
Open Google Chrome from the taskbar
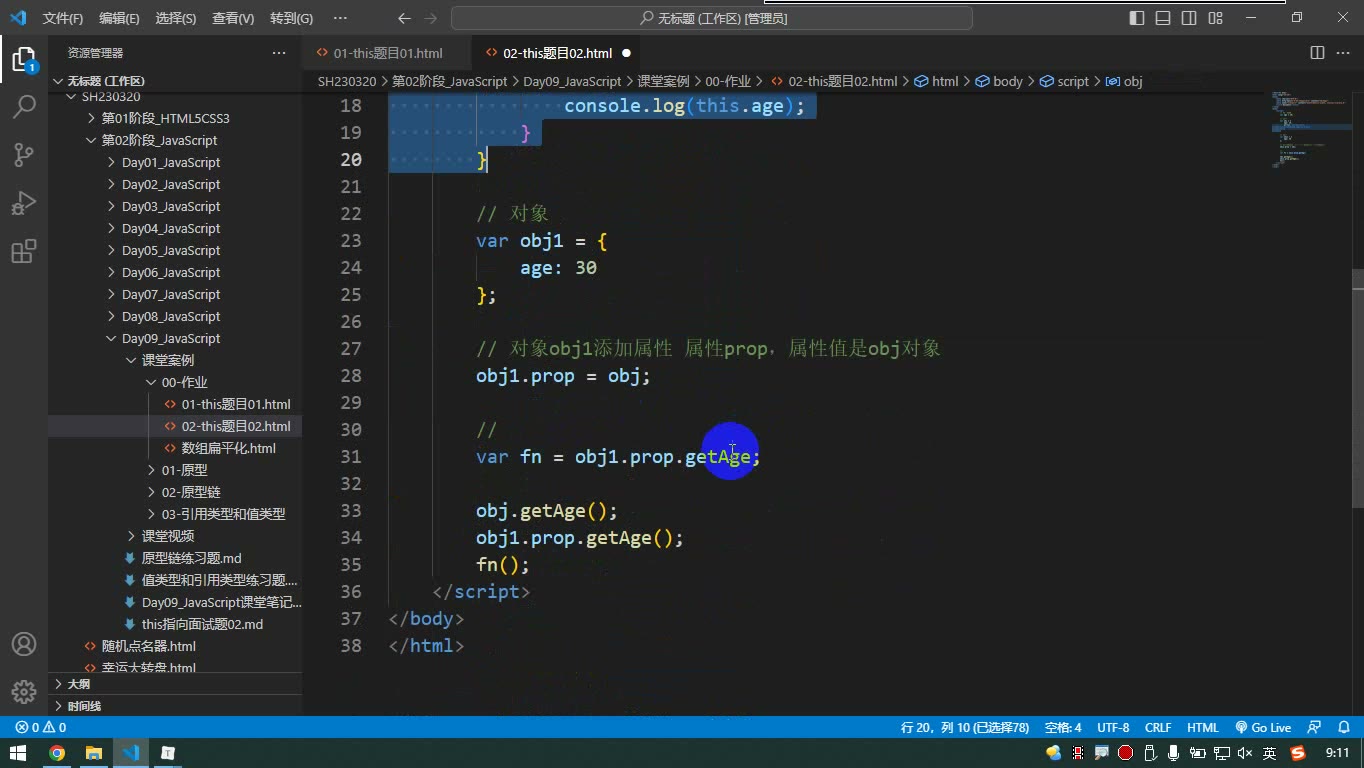point(57,753)
